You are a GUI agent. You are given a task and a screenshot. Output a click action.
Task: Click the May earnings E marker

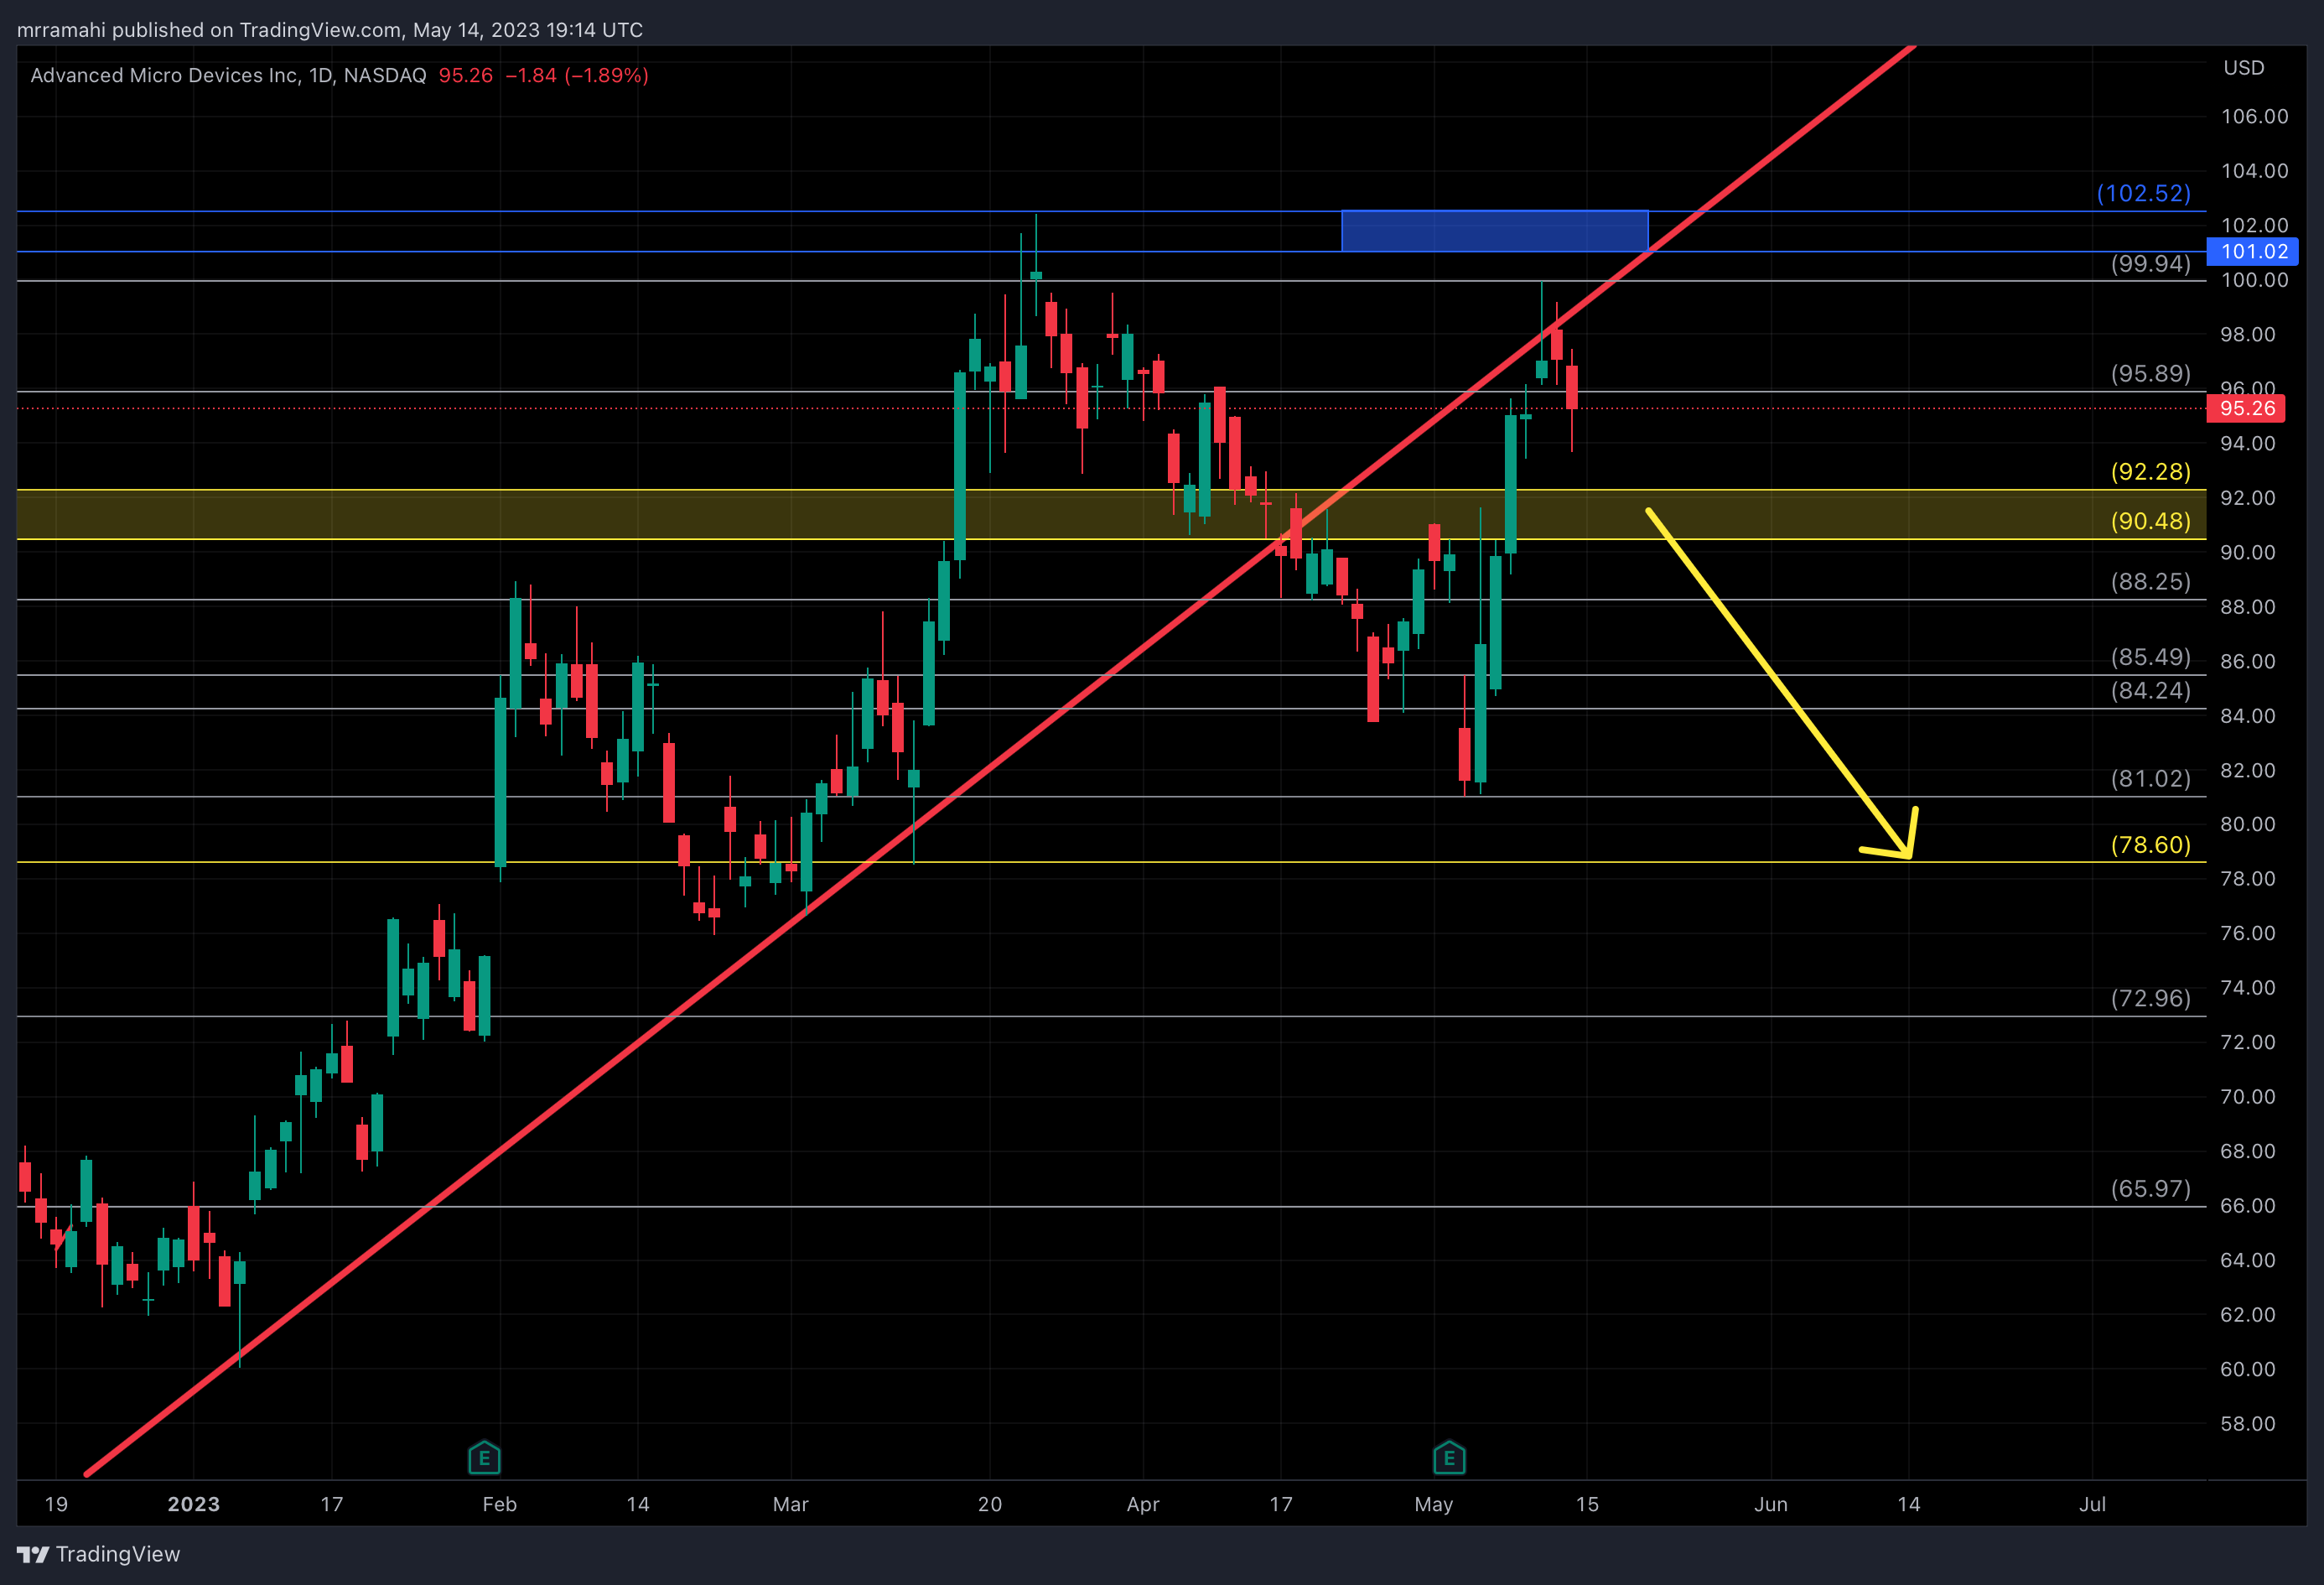click(x=1449, y=1457)
